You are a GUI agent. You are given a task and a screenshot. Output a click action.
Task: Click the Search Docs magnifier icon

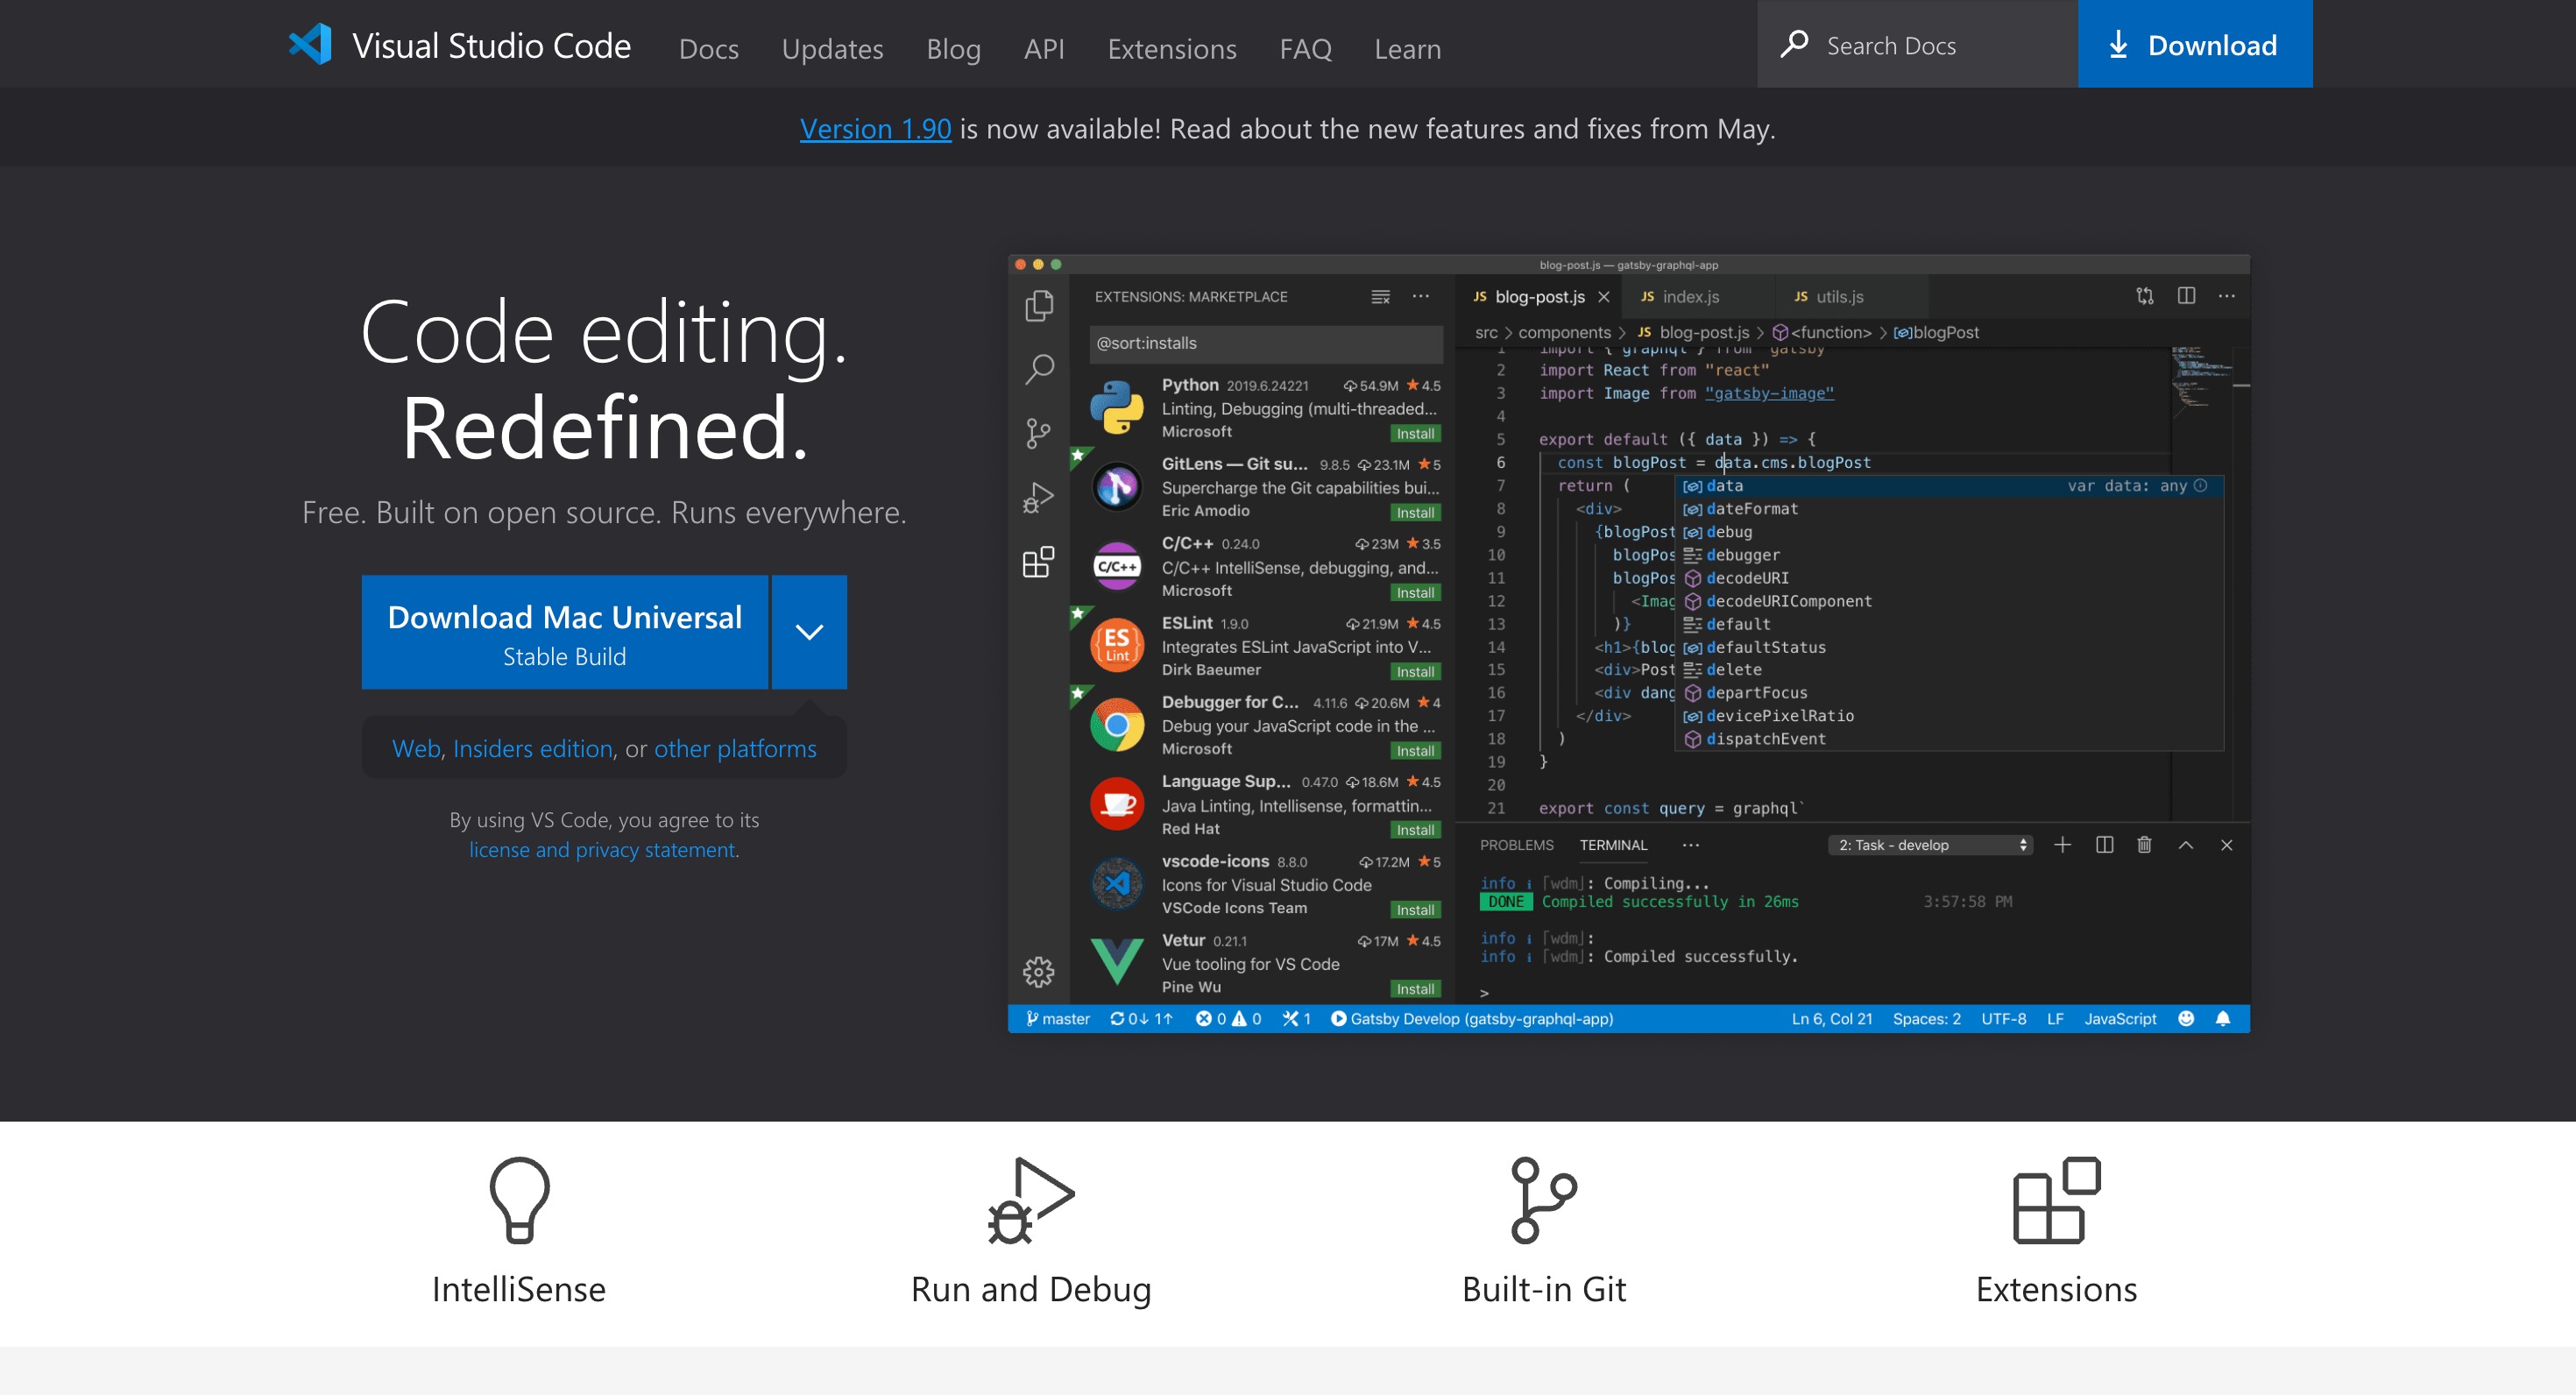(x=1794, y=44)
